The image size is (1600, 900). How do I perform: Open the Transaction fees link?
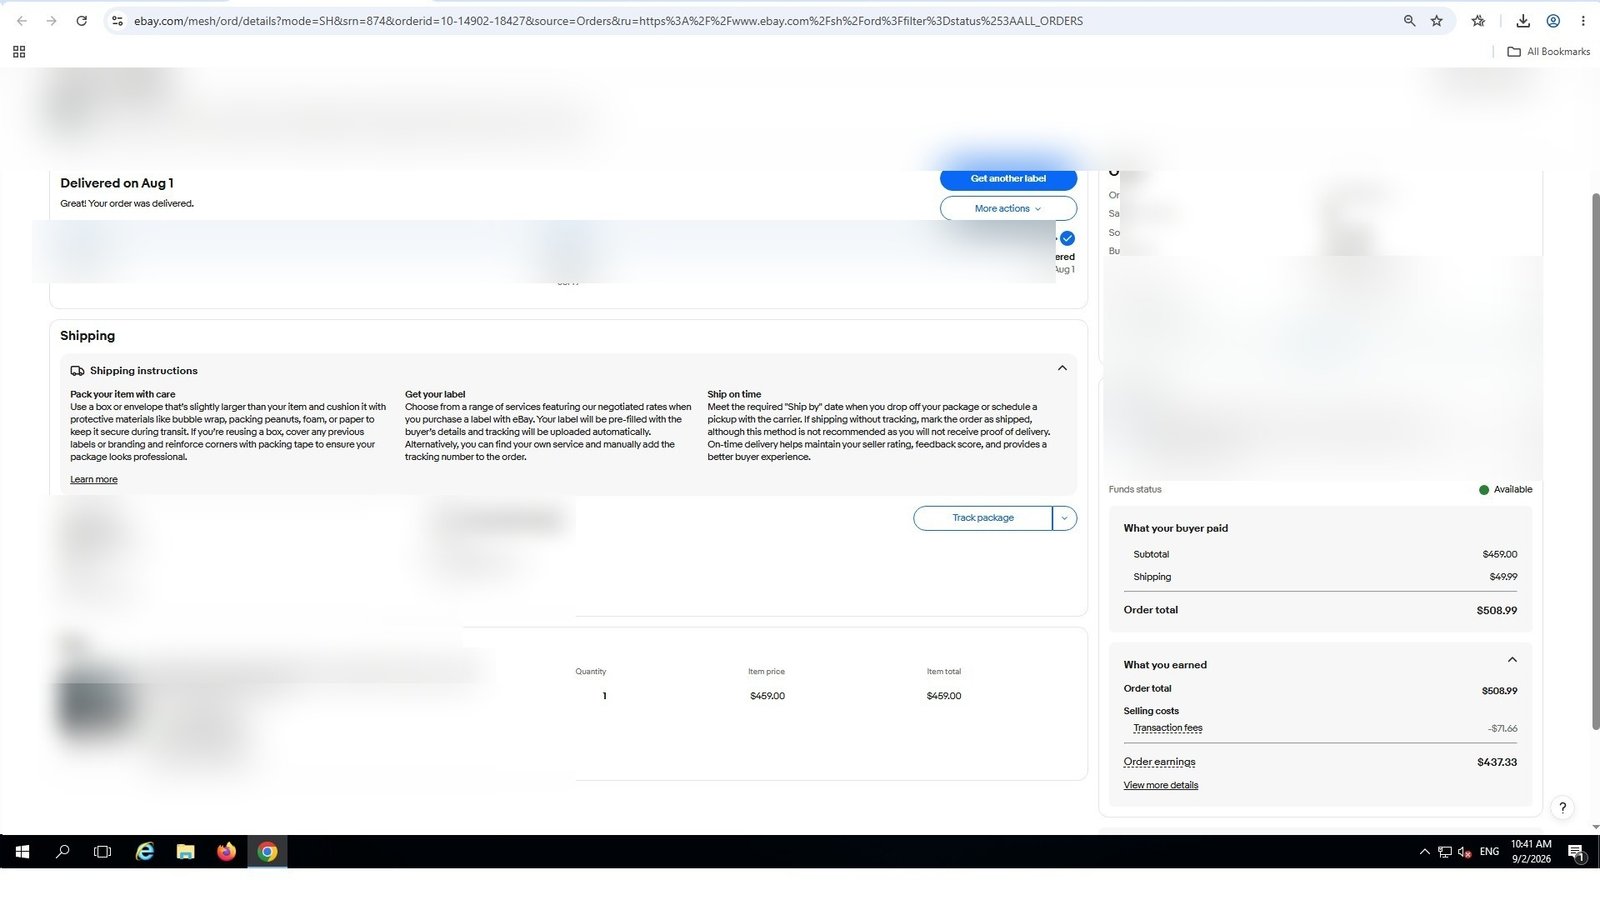pos(1167,728)
